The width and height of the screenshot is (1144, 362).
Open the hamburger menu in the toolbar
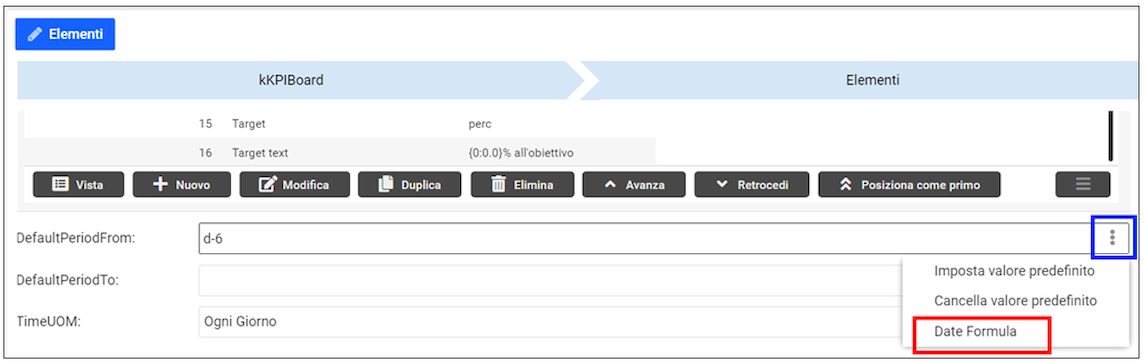pos(1083,185)
